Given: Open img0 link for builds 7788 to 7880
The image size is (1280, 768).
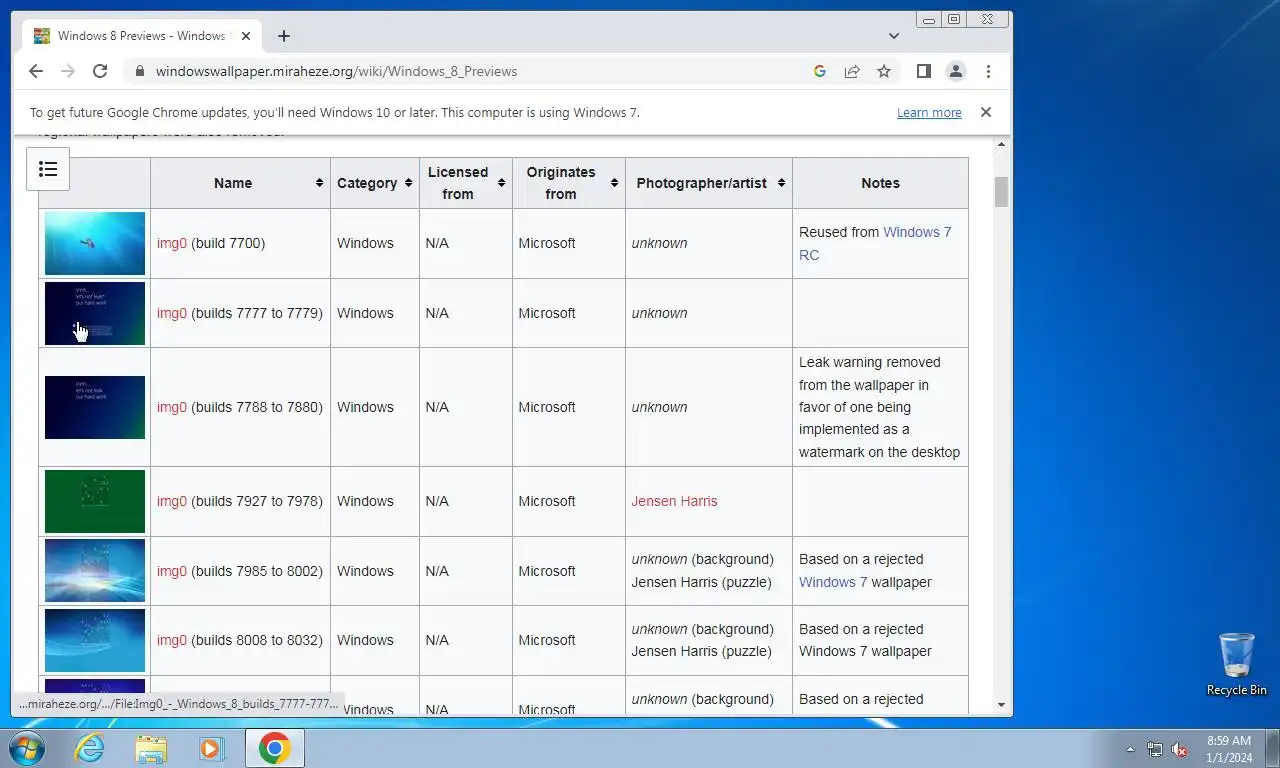Looking at the screenshot, I should 172,407.
